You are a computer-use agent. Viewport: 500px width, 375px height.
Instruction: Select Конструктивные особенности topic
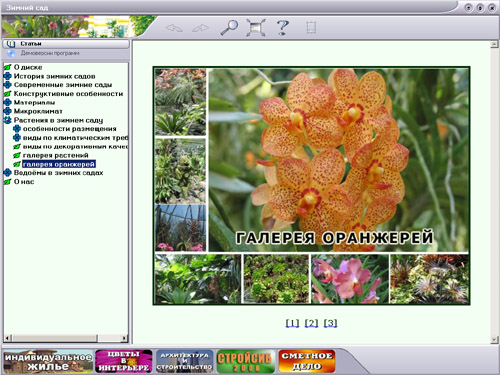tap(68, 94)
